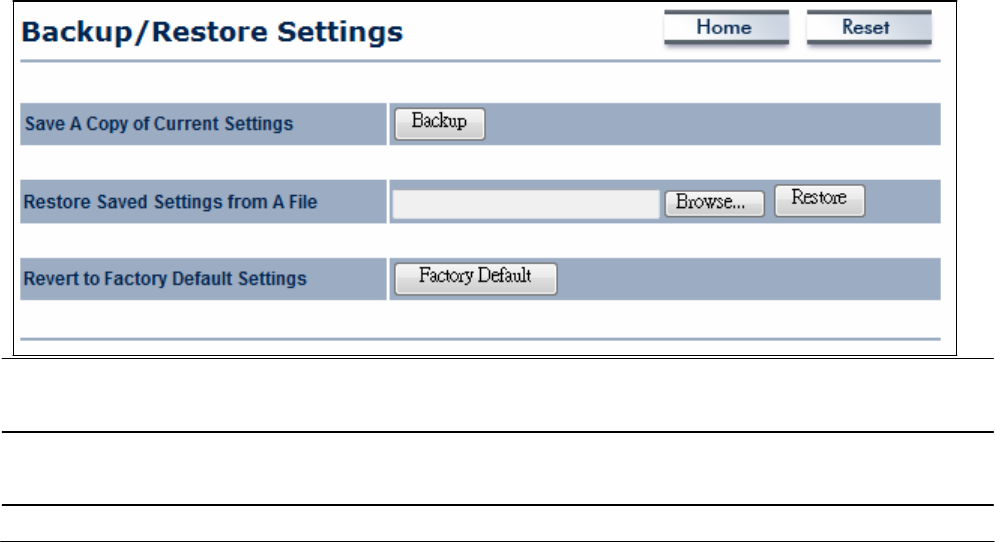Click the blank area right of Factory Default
Image resolution: width=995 pixels, height=542 pixels.
click(749, 279)
